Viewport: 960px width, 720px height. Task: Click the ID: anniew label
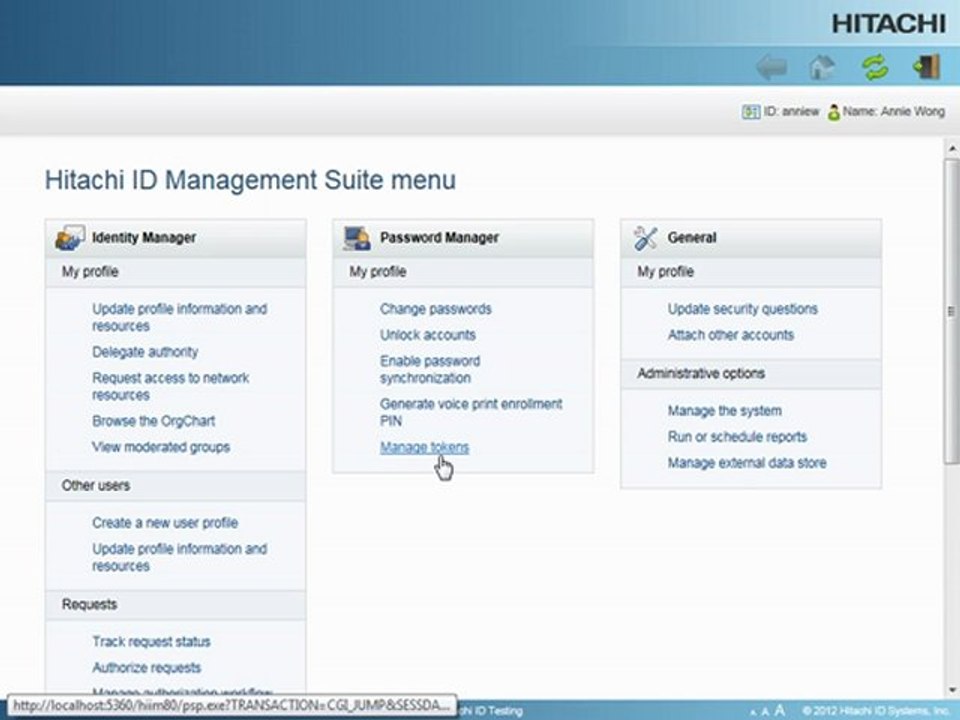click(x=791, y=111)
